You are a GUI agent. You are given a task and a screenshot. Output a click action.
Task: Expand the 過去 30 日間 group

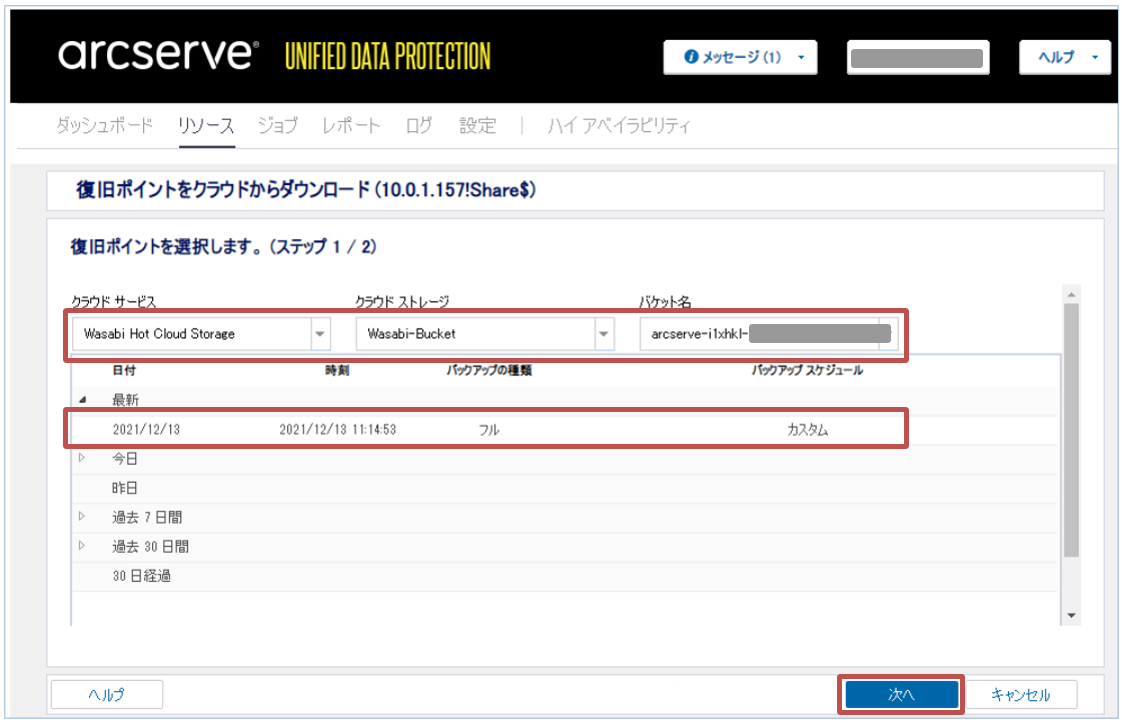82,545
